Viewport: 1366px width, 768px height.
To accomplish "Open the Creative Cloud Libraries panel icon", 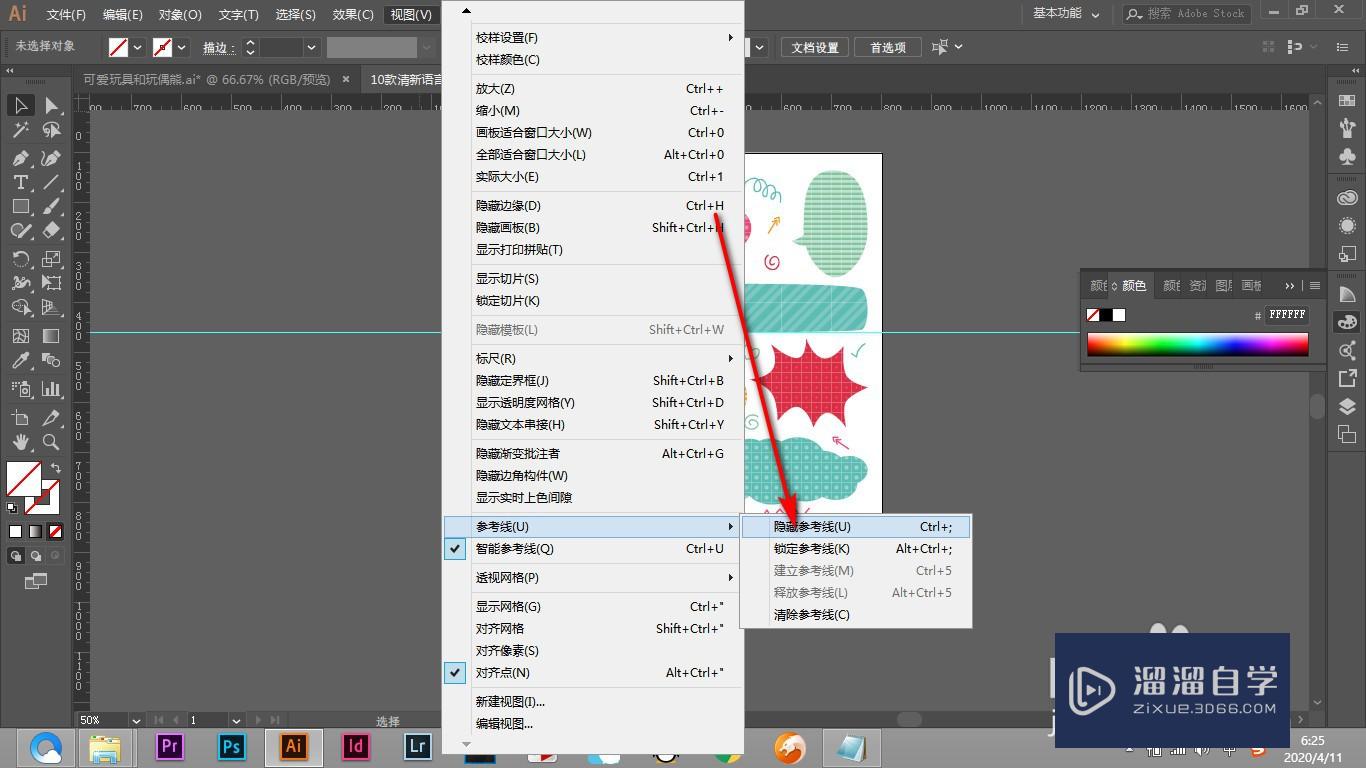I will (1347, 198).
